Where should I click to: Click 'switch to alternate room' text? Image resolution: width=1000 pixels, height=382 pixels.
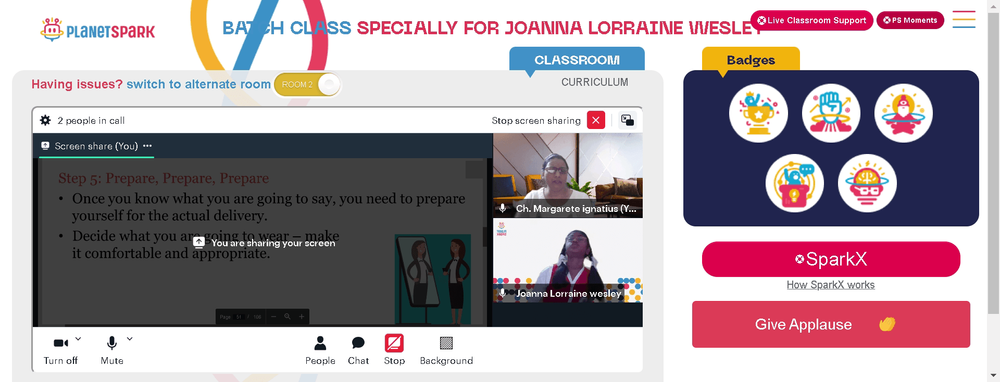(x=198, y=84)
